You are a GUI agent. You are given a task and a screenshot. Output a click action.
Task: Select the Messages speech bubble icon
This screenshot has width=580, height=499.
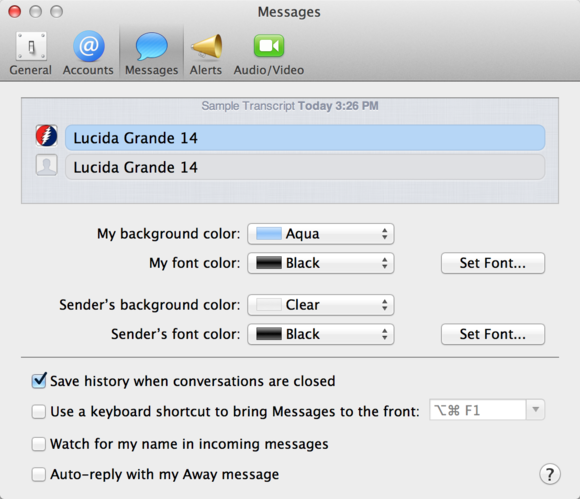click(x=151, y=47)
